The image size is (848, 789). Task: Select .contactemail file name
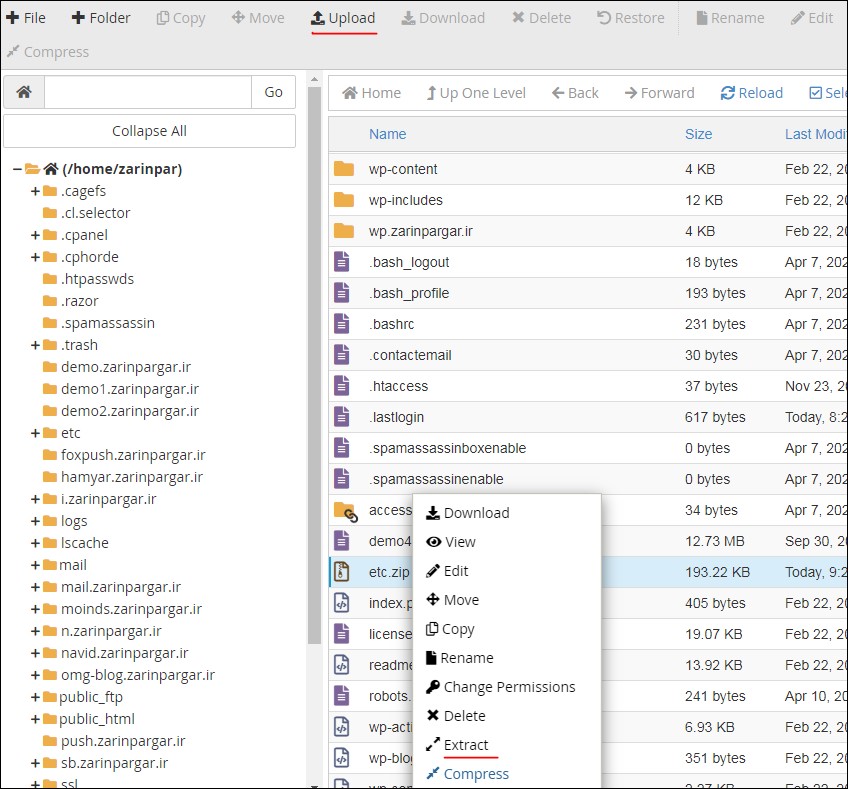coord(410,355)
